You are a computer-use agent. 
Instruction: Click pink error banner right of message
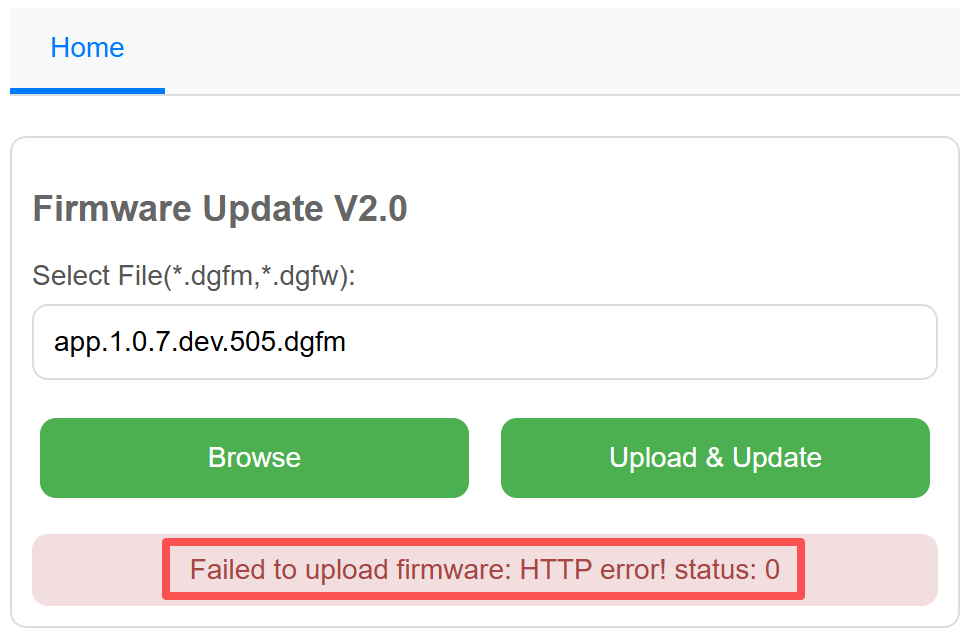(870, 570)
